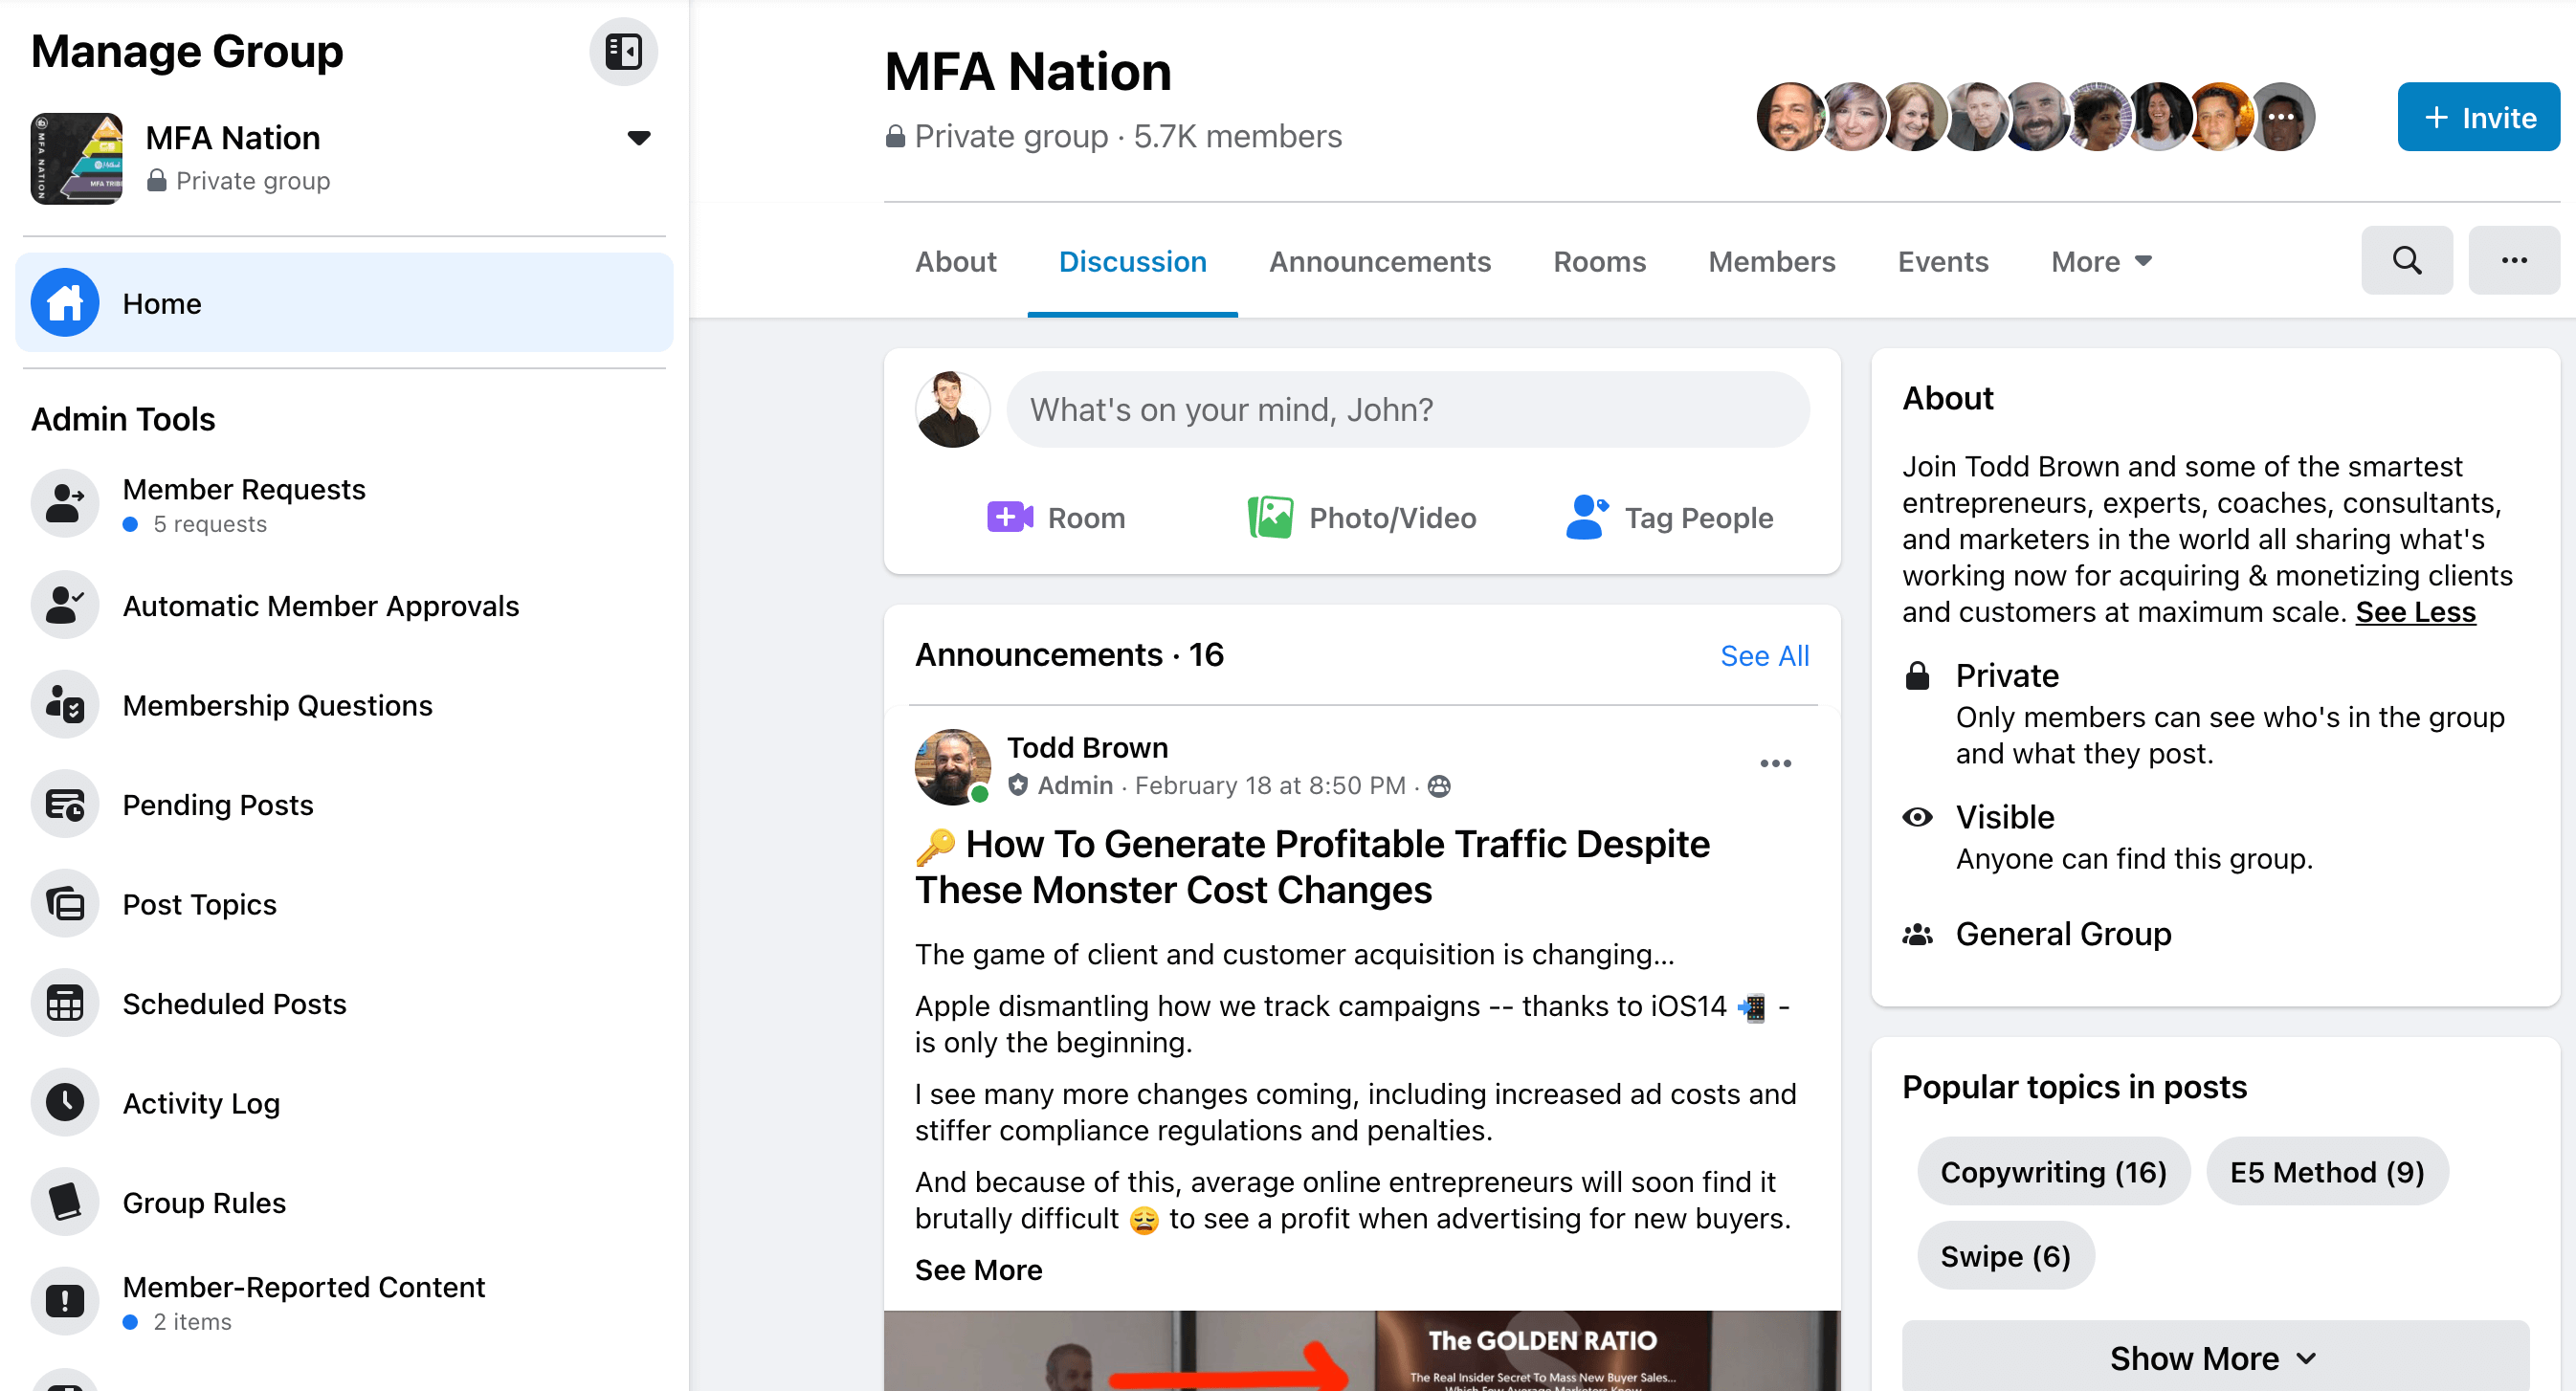Click the group search magnifier icon
The width and height of the screenshot is (2576, 1391).
(2407, 261)
